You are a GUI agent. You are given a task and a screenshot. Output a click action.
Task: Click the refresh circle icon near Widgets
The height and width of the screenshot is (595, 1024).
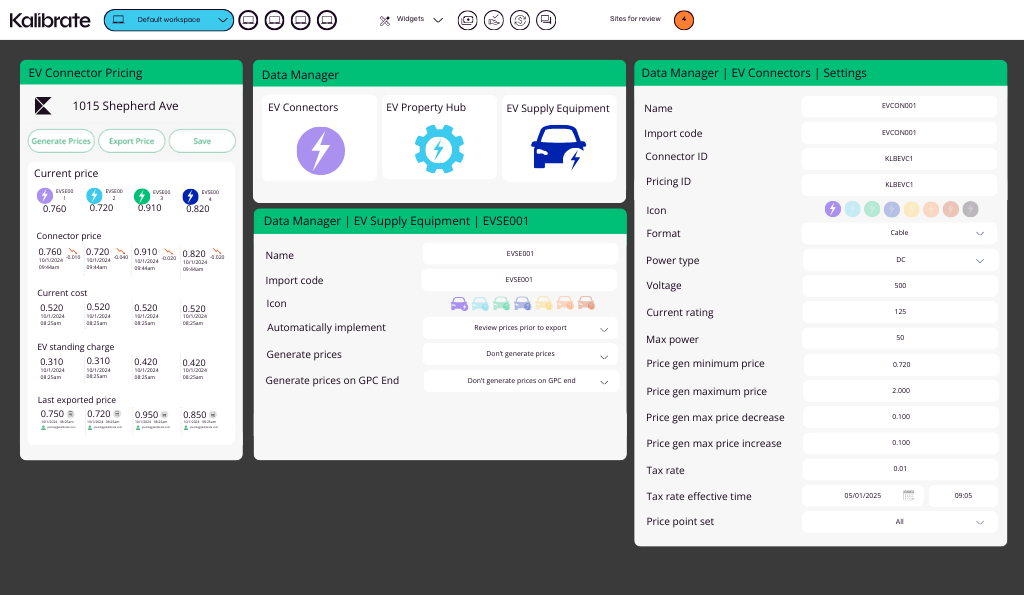(519, 19)
